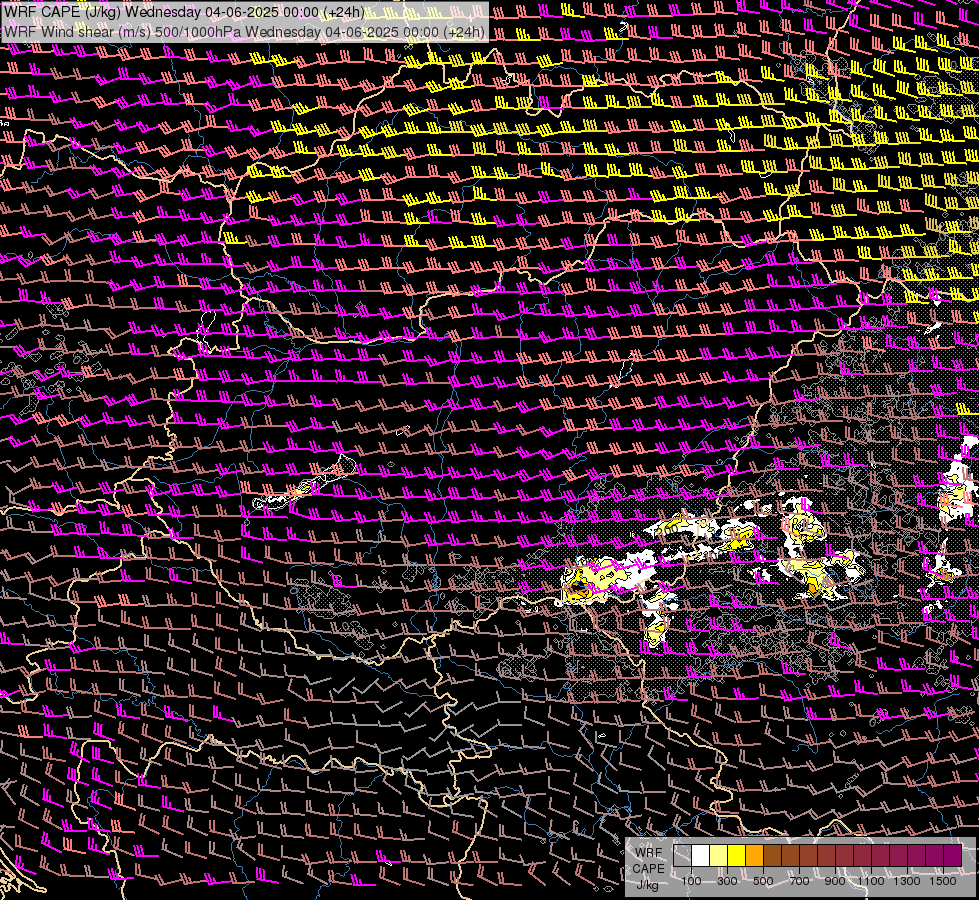Image resolution: width=979 pixels, height=900 pixels.
Task: Click the legend value 700
Action: [799, 881]
